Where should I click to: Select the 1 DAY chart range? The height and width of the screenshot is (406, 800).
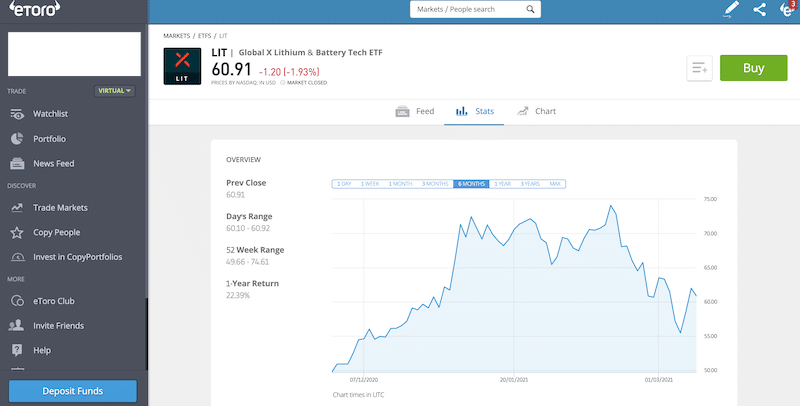344,184
